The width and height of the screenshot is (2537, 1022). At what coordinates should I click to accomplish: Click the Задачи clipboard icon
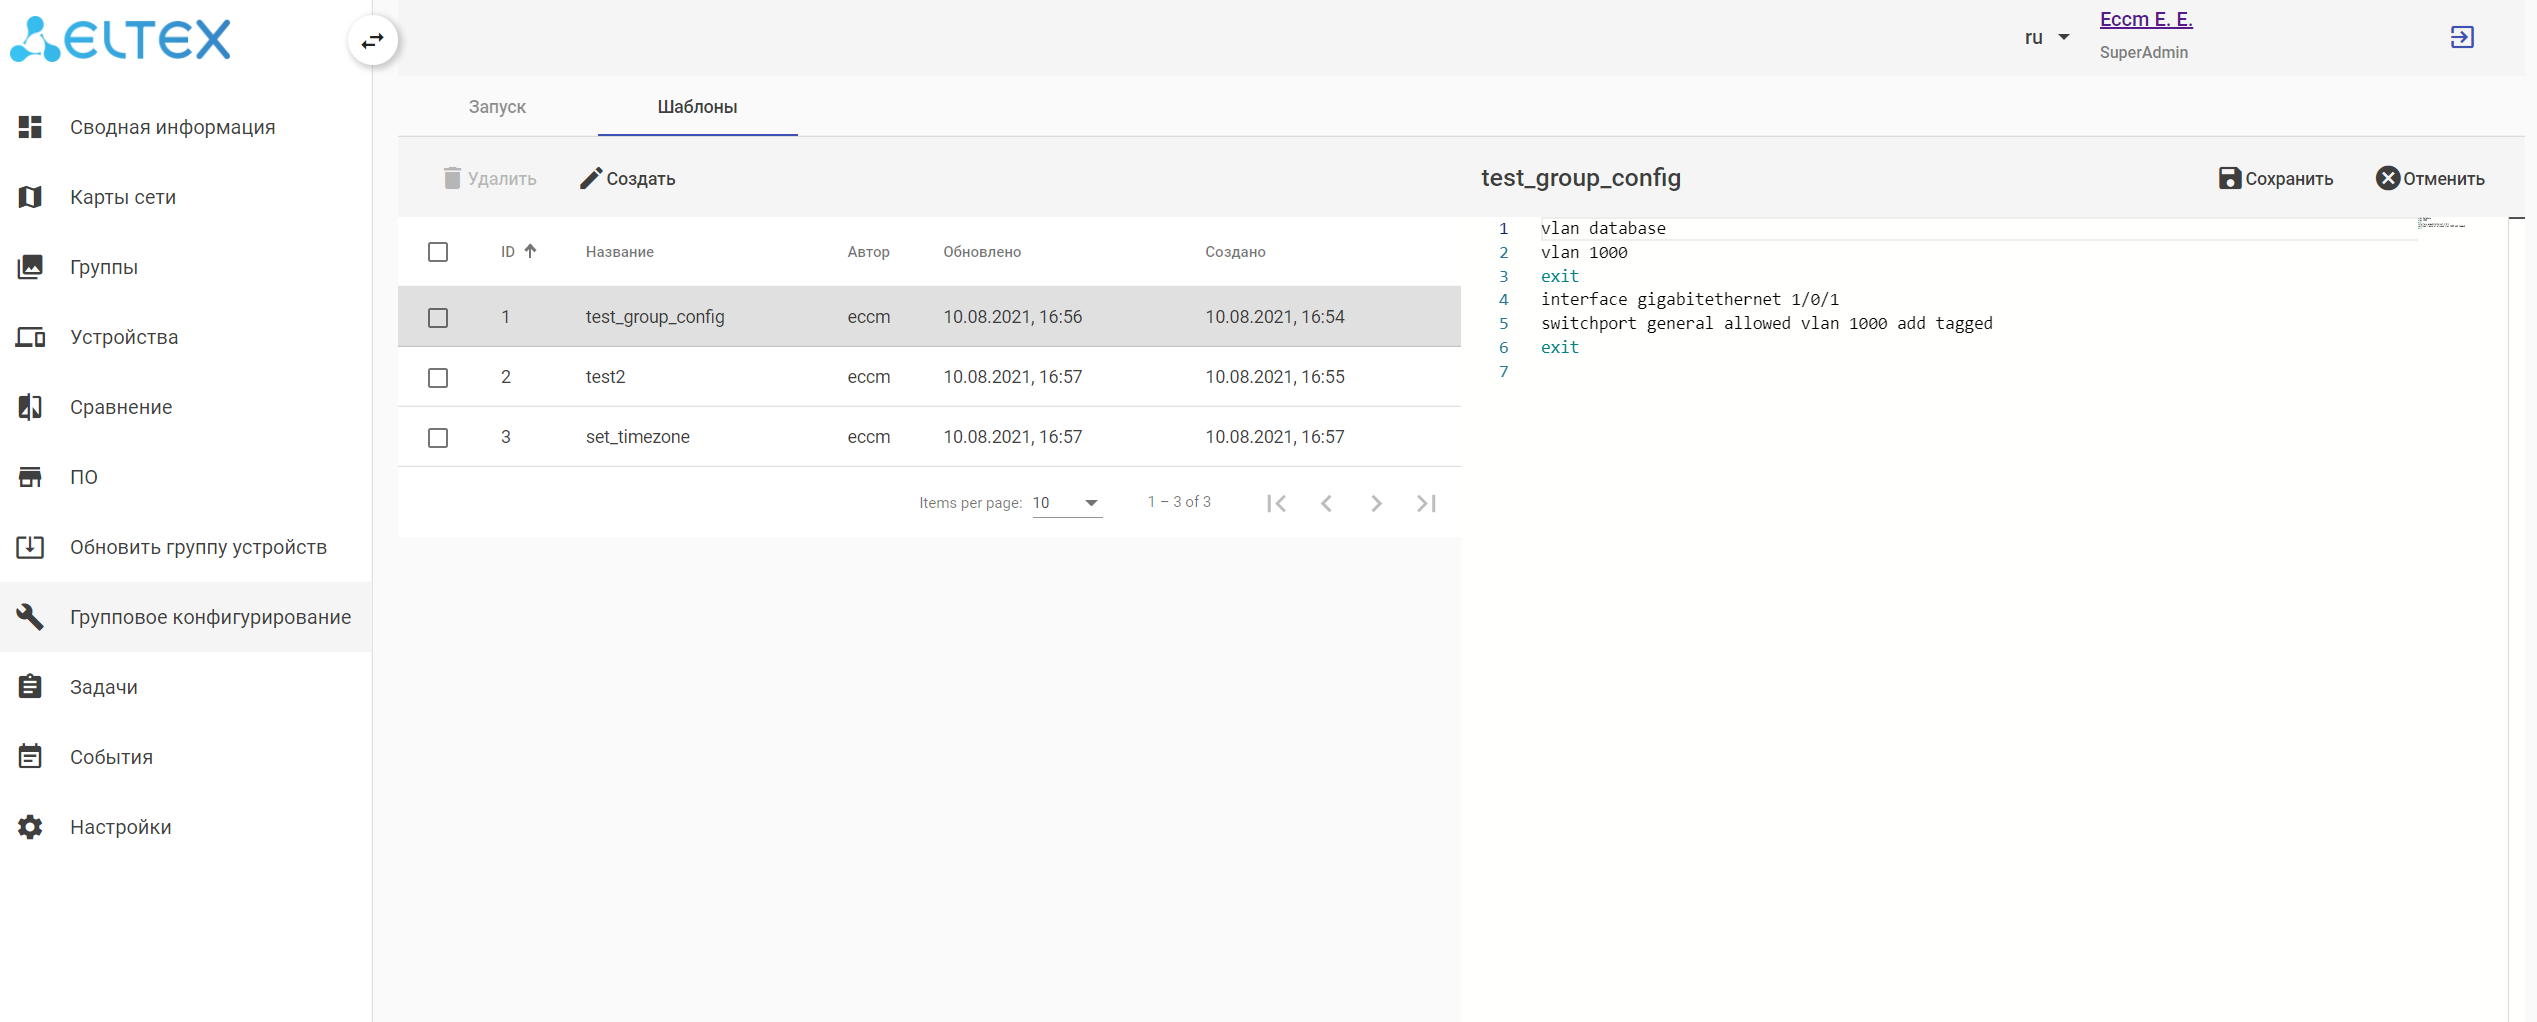pos(30,687)
